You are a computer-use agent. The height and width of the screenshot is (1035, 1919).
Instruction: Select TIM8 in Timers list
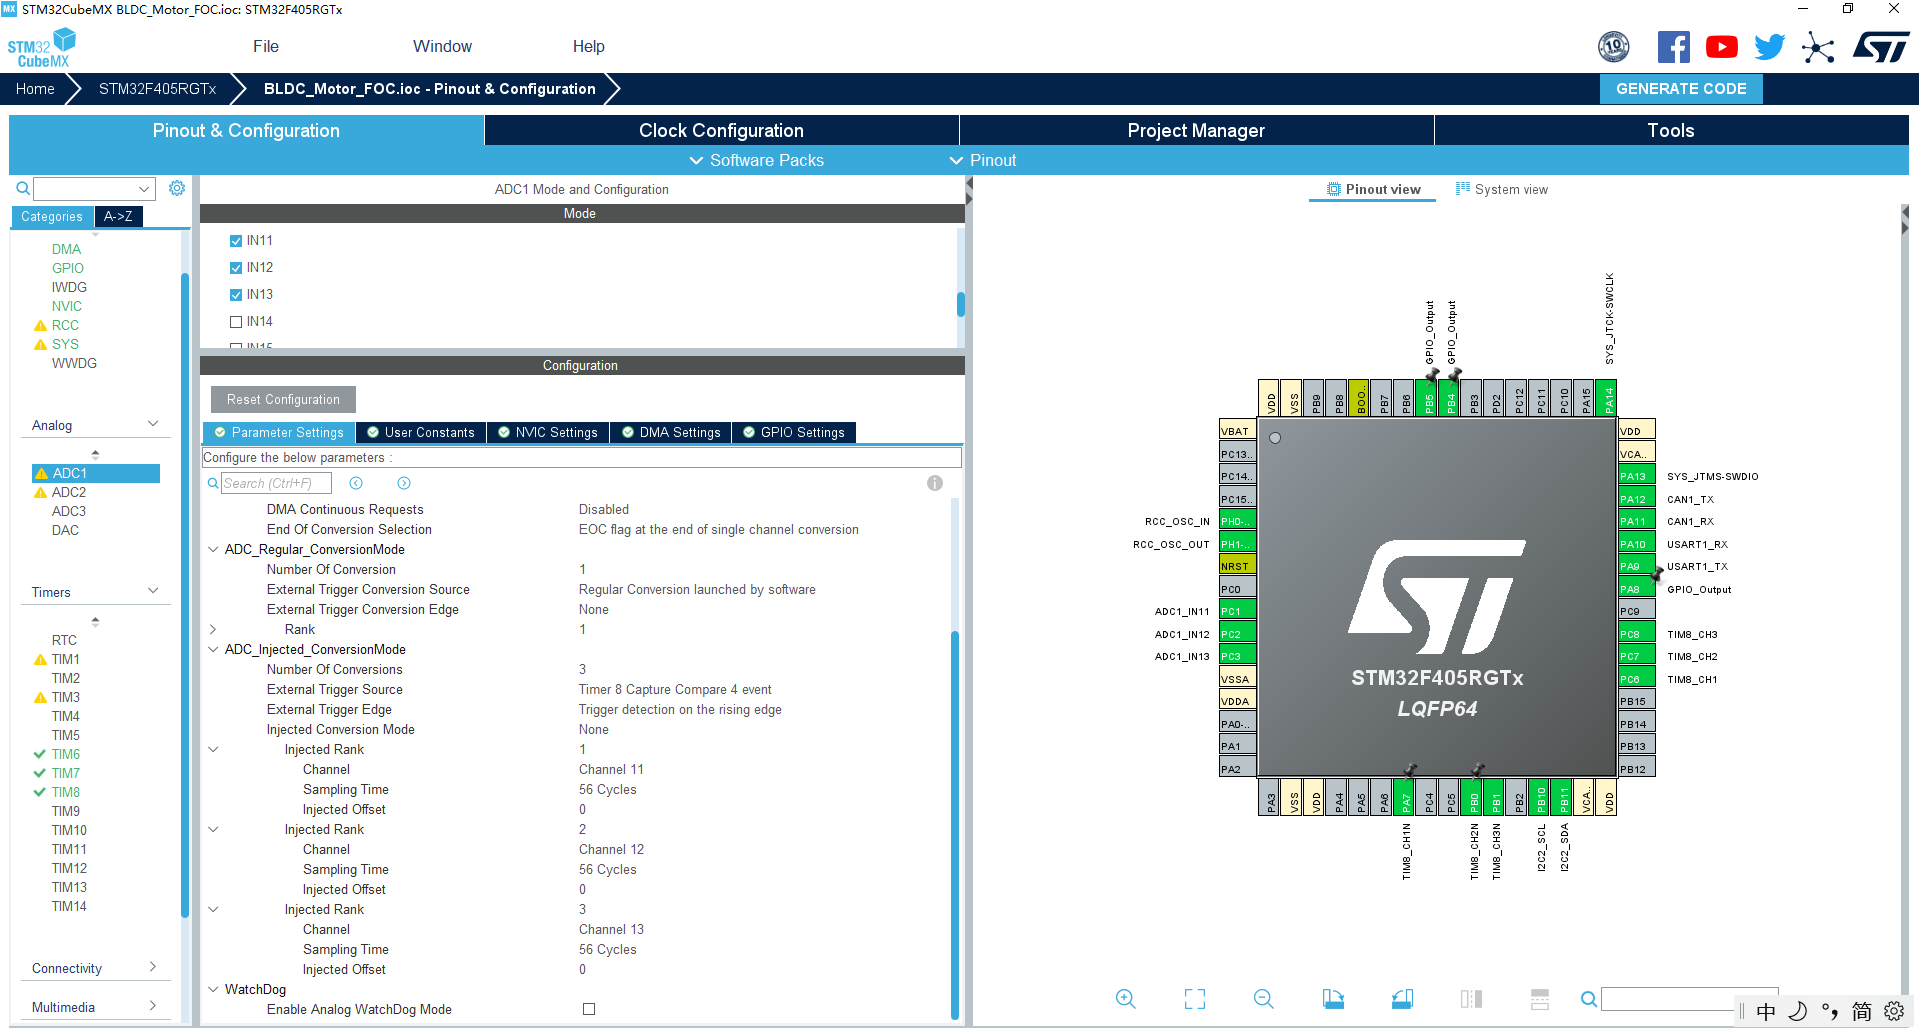coord(66,792)
